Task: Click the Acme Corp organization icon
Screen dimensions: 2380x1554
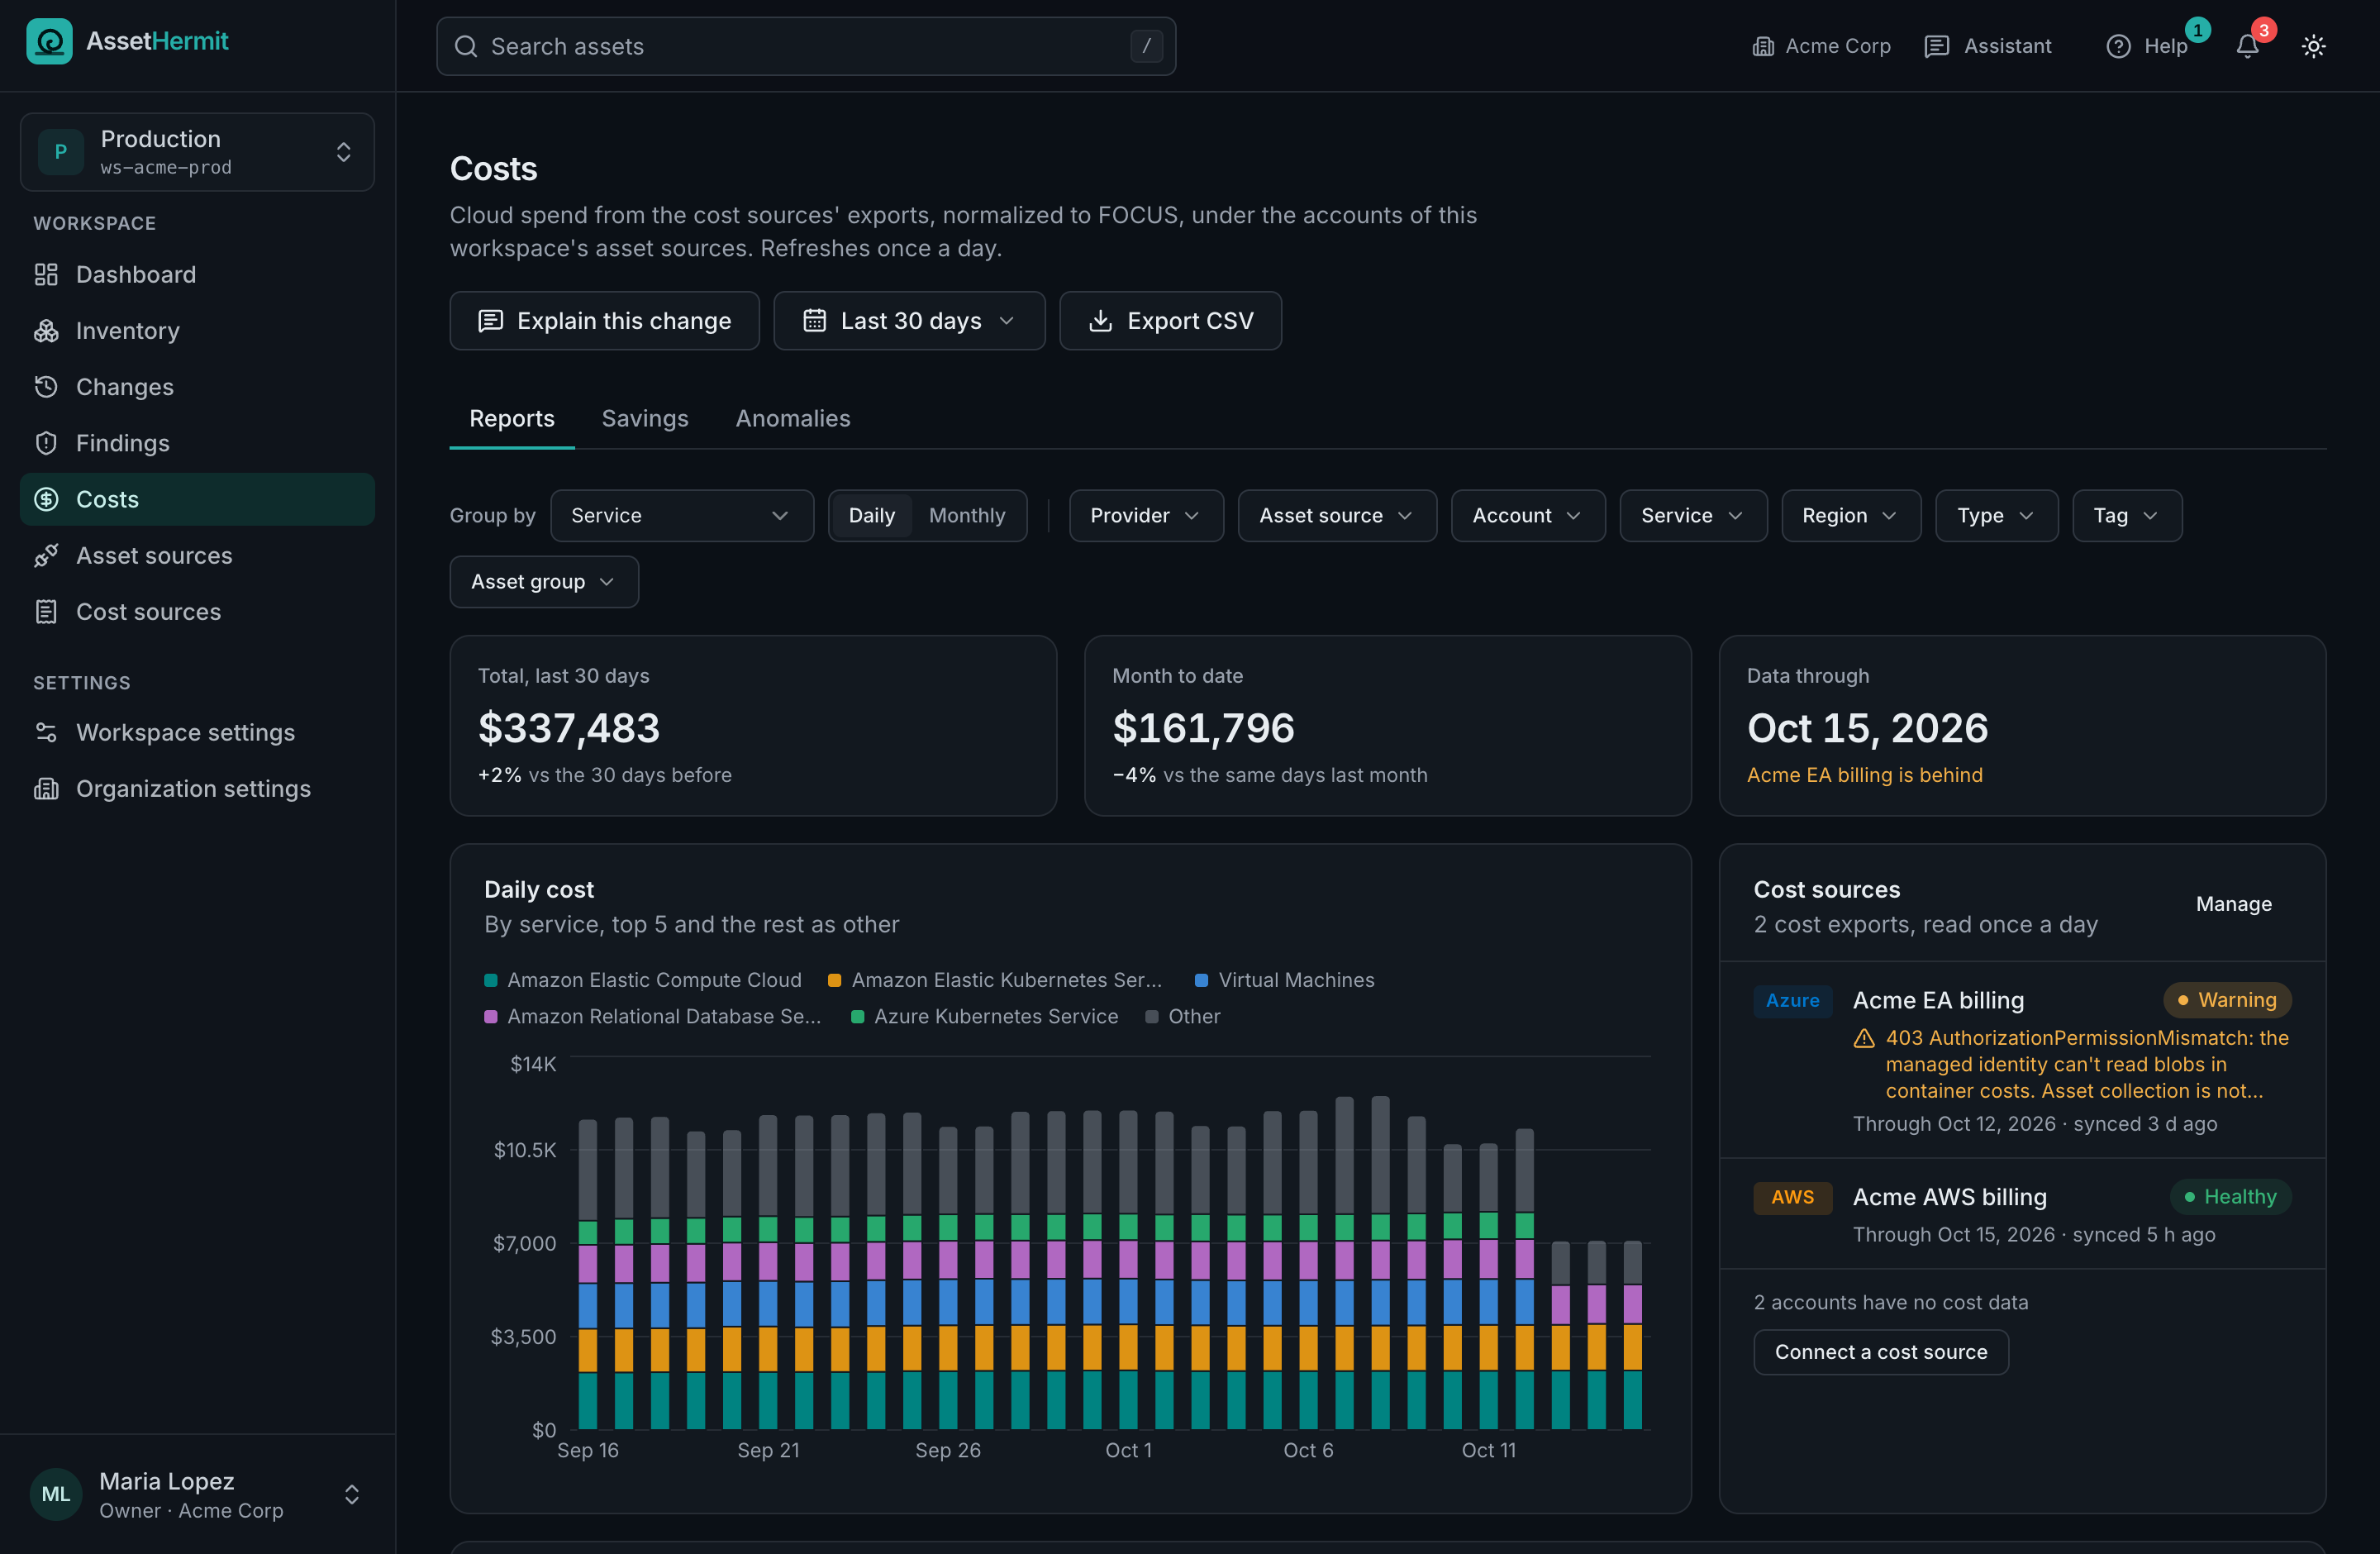Action: [1763, 46]
